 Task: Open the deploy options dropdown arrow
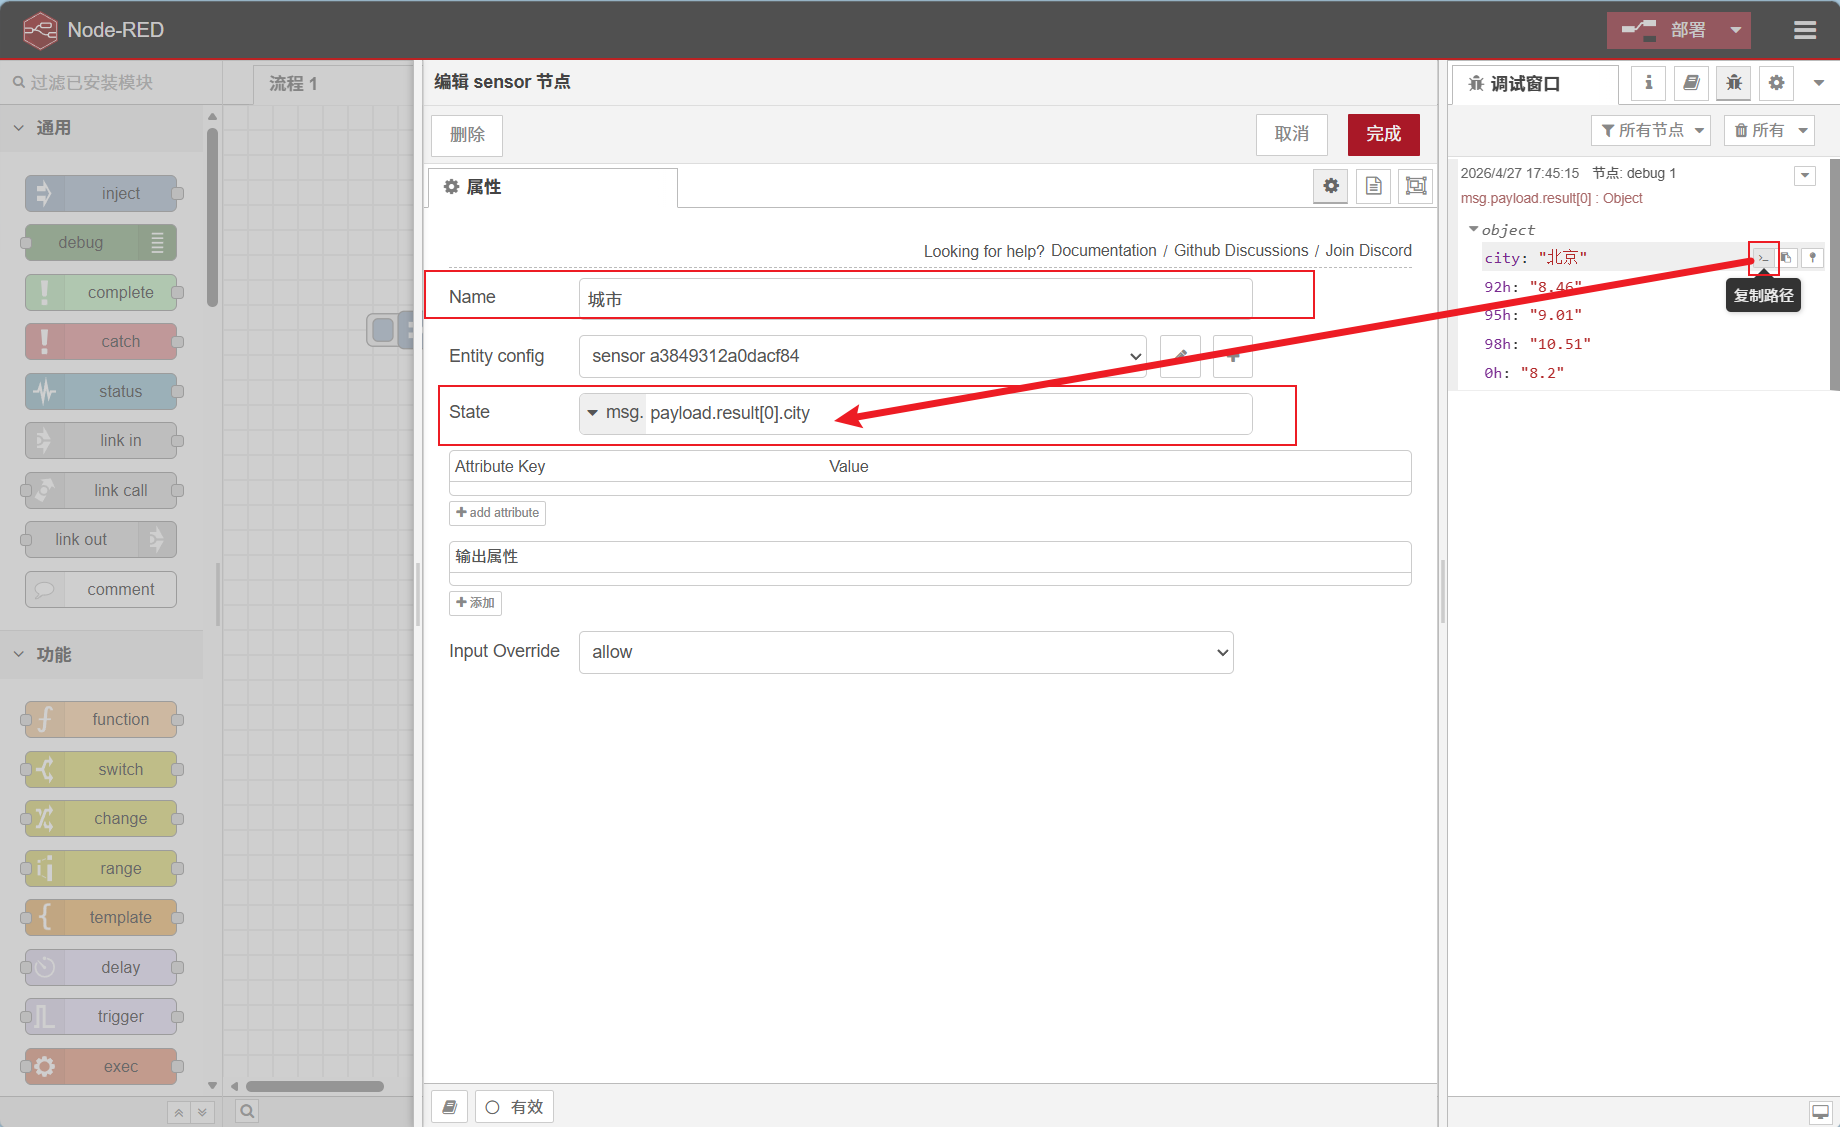pos(1736,30)
